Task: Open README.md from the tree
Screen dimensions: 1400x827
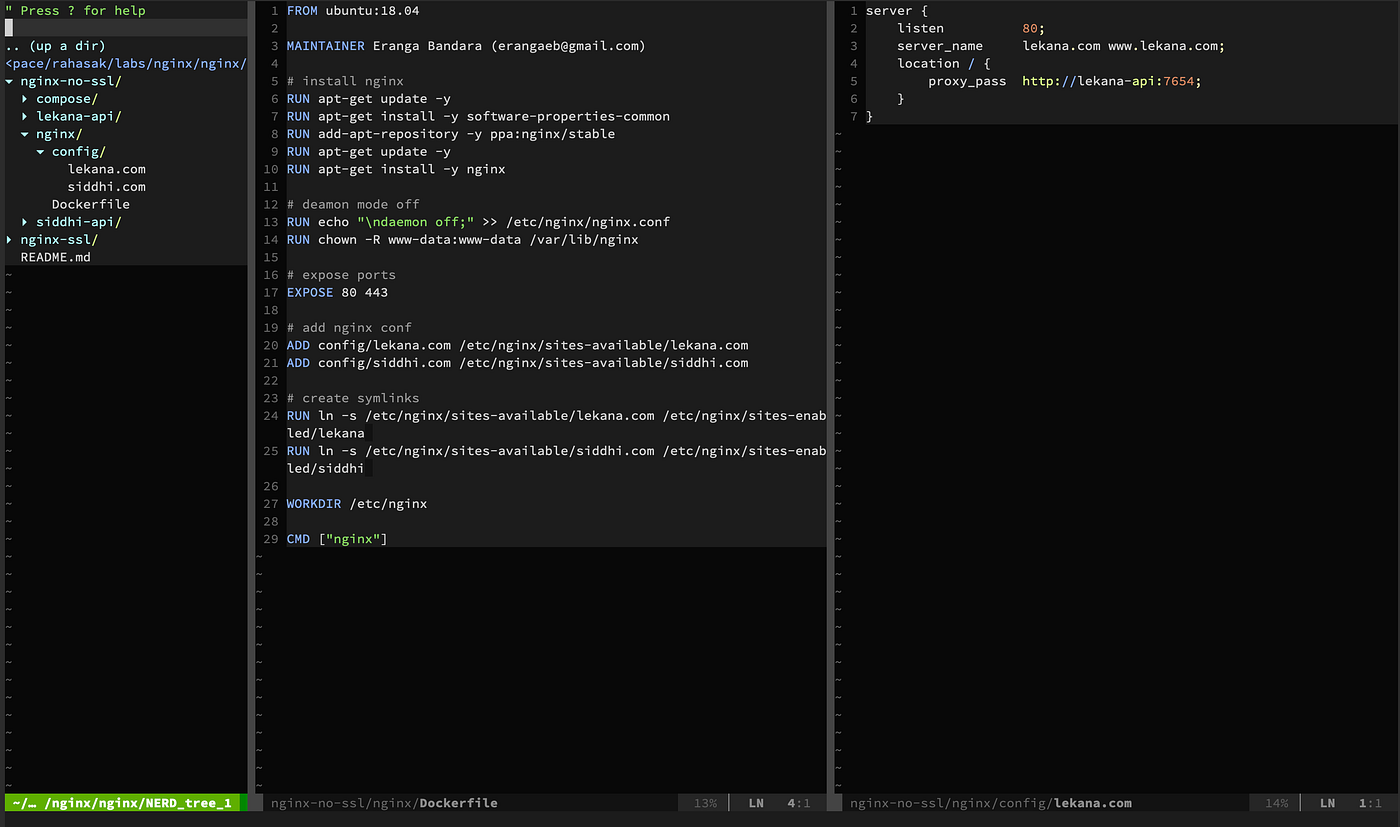Action: (56, 257)
